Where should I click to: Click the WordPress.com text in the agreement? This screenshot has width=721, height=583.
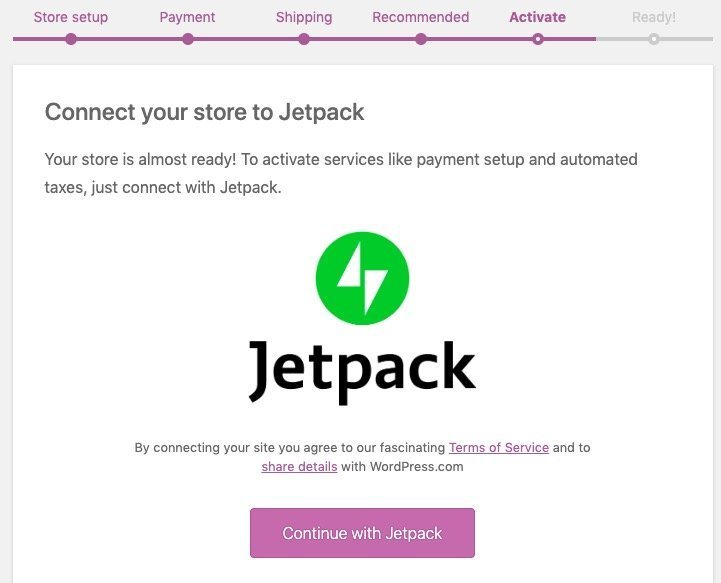click(414, 467)
